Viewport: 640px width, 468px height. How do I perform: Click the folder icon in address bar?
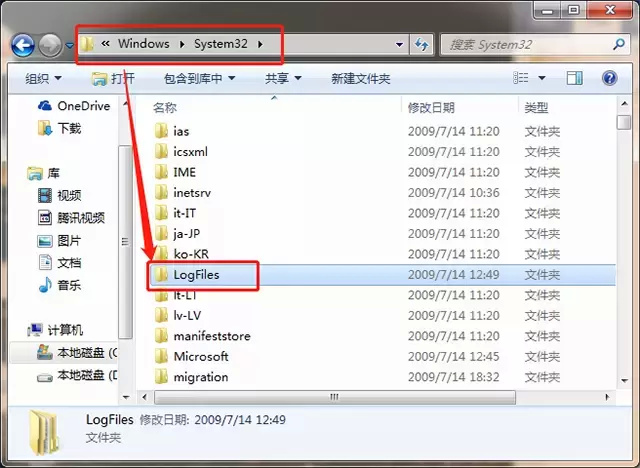point(87,44)
